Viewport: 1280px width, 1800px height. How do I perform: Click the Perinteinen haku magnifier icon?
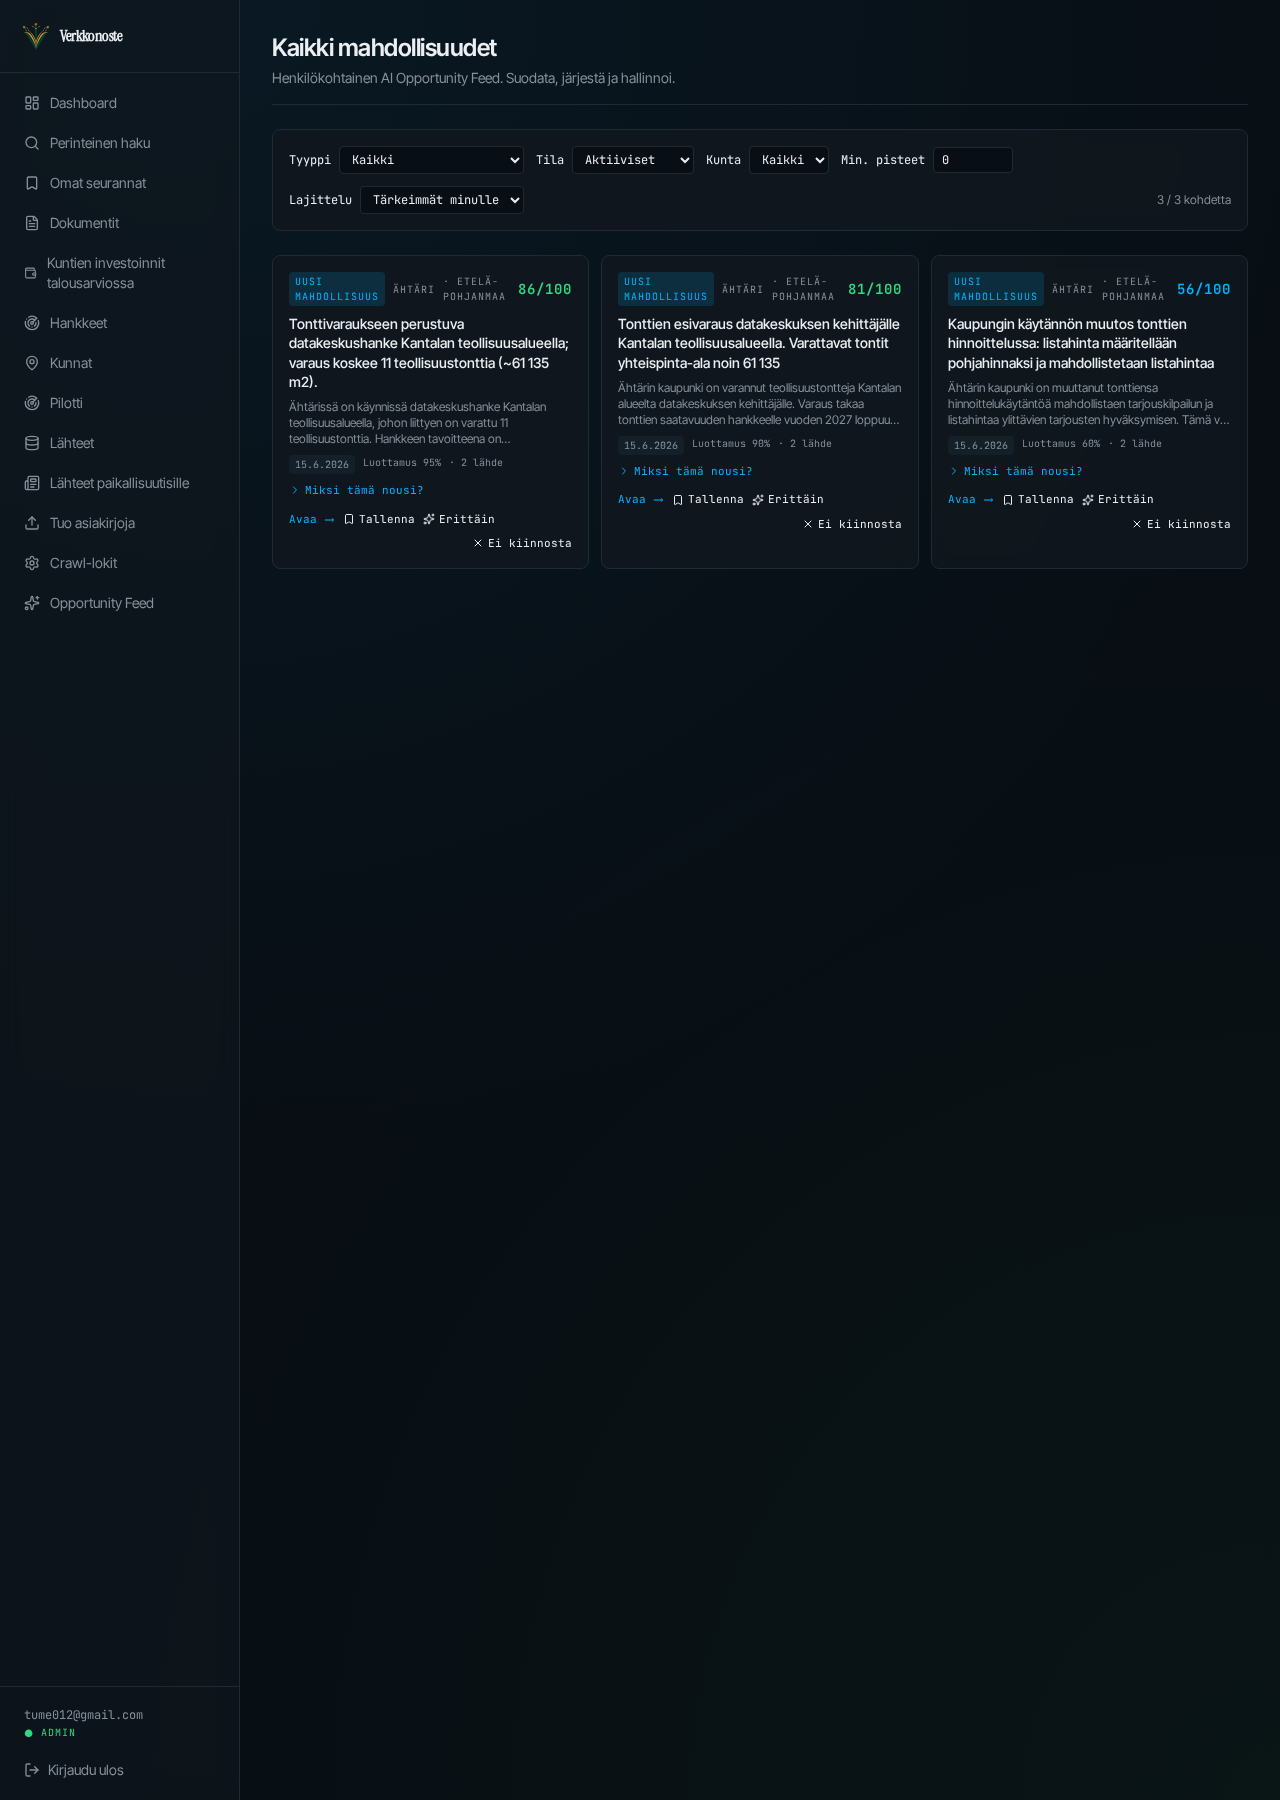coord(32,143)
